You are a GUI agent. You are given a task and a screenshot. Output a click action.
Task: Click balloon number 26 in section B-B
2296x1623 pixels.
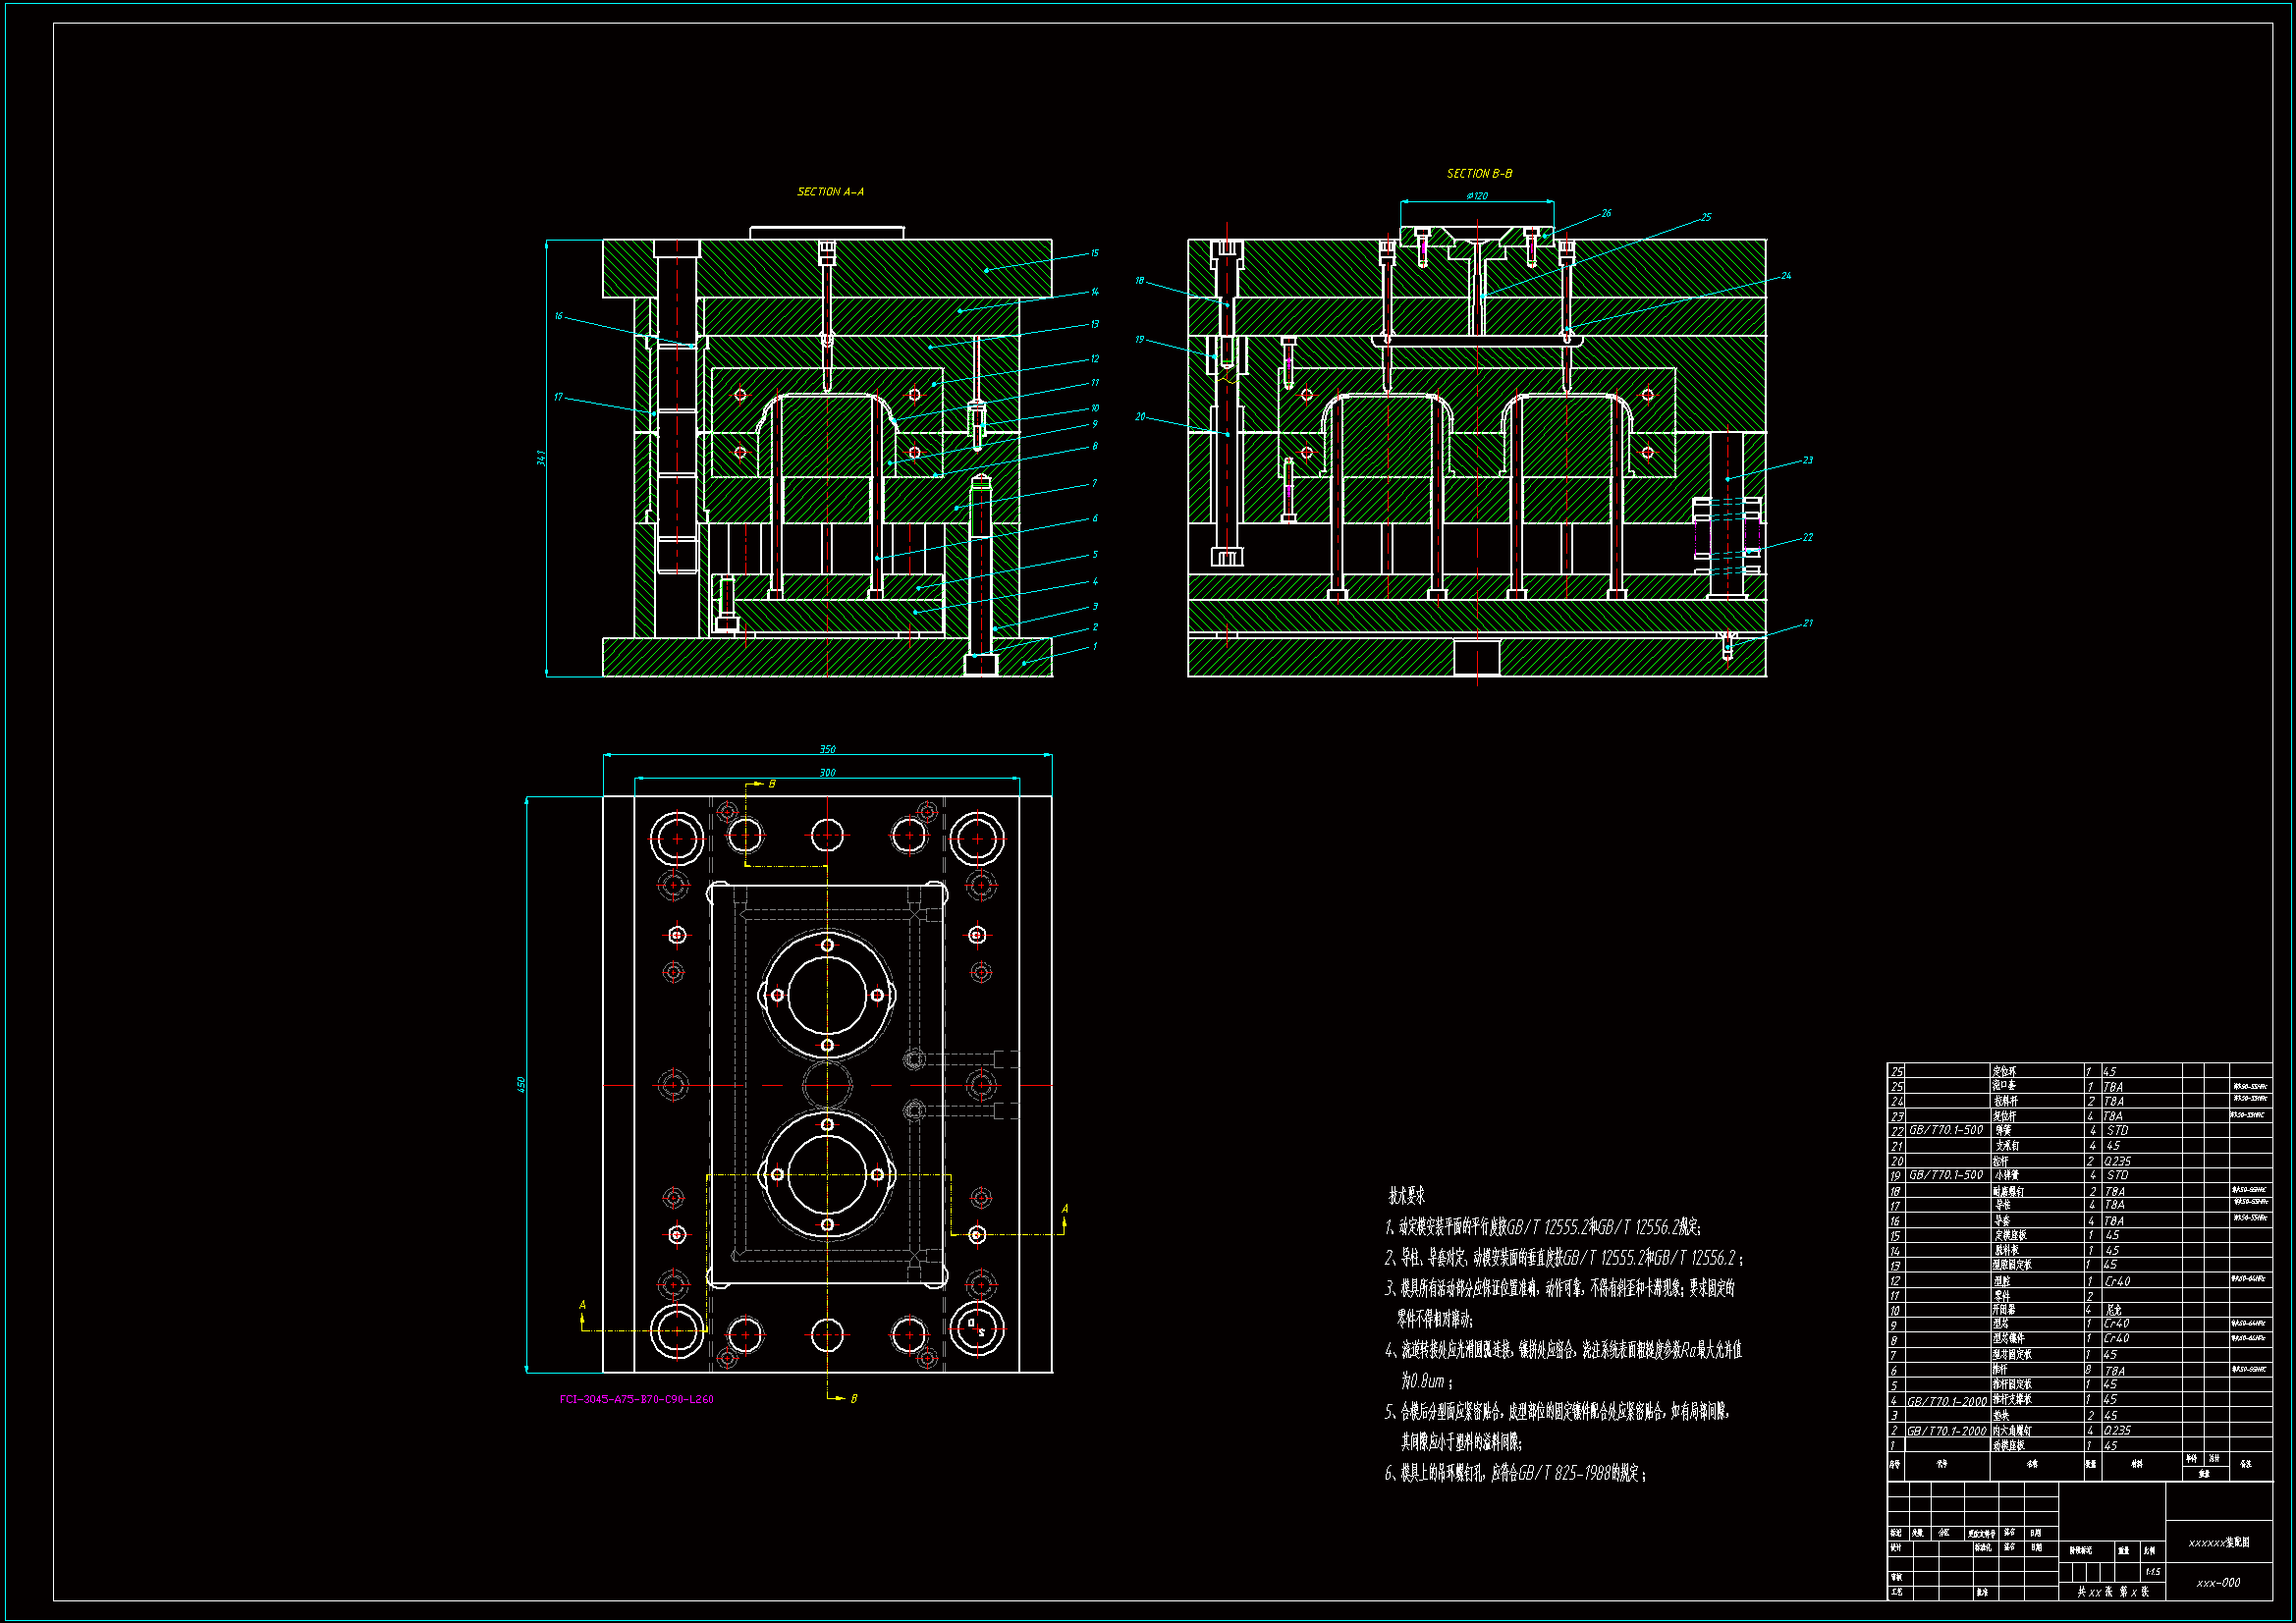[1606, 213]
